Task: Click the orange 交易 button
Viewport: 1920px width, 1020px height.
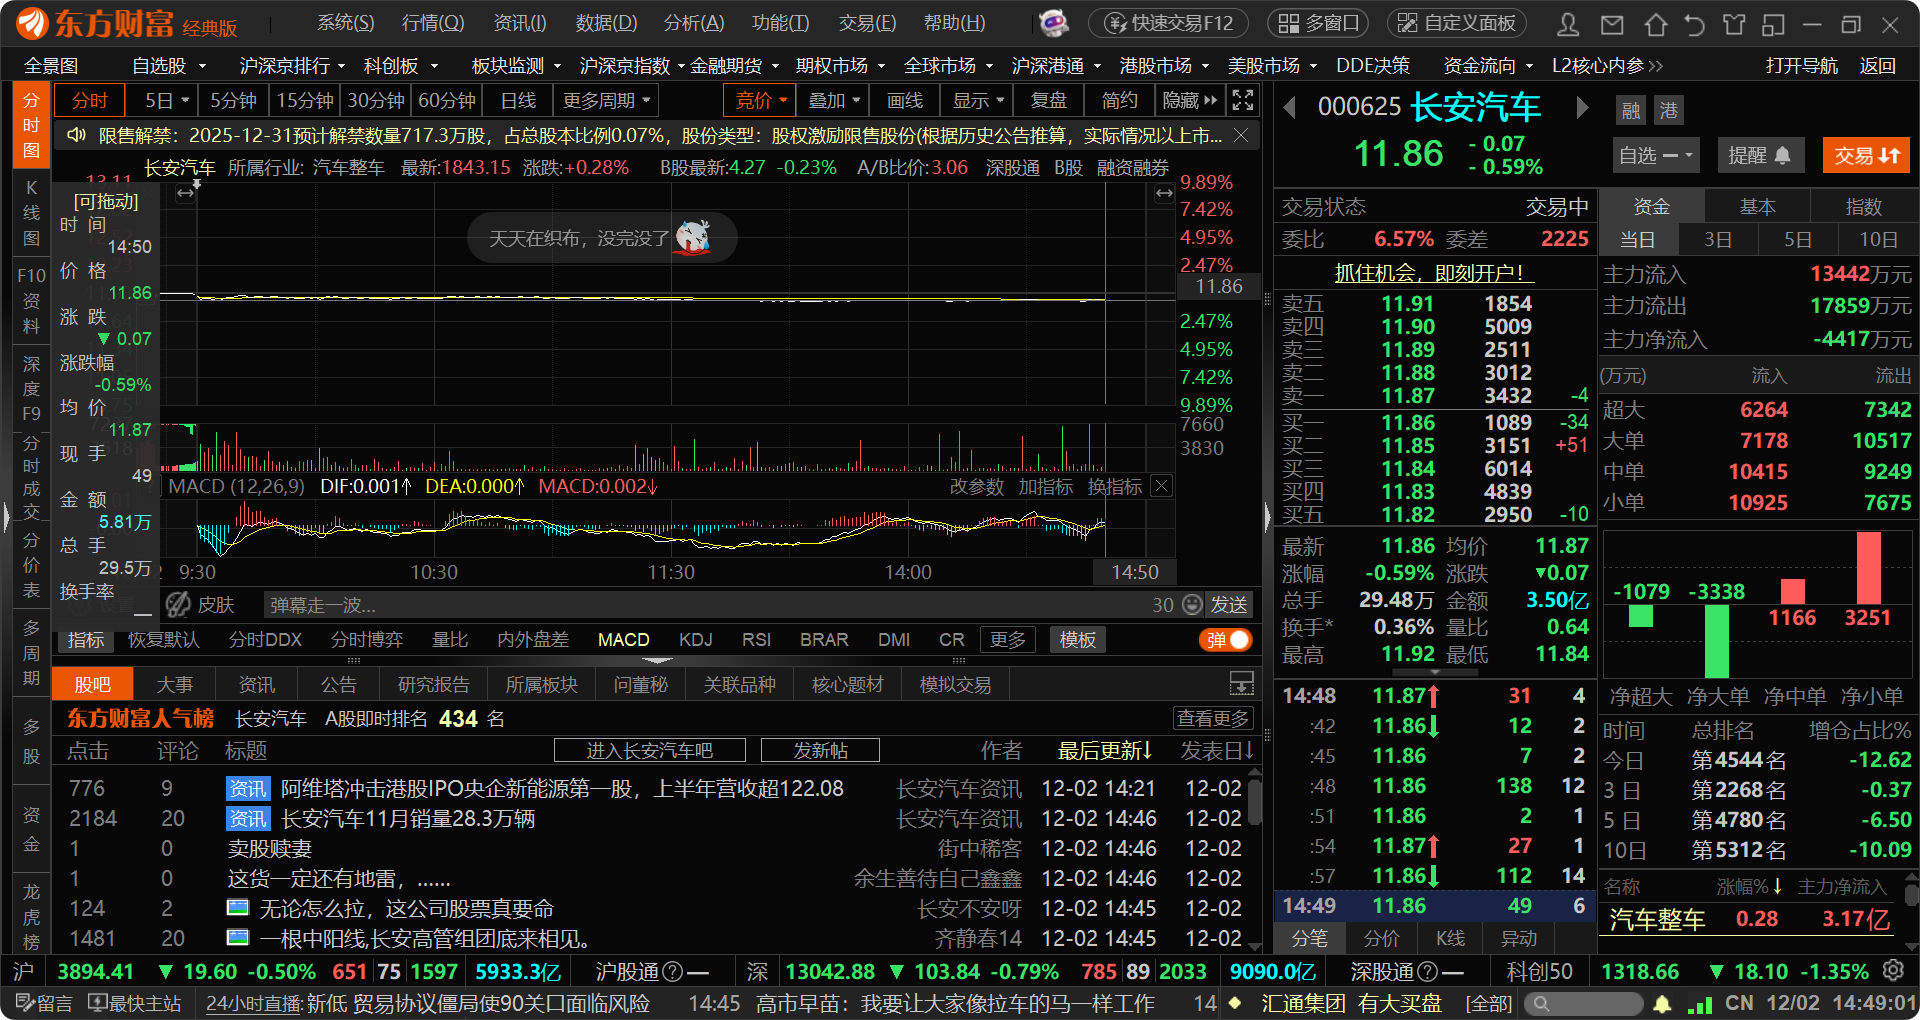Action: tap(1866, 155)
